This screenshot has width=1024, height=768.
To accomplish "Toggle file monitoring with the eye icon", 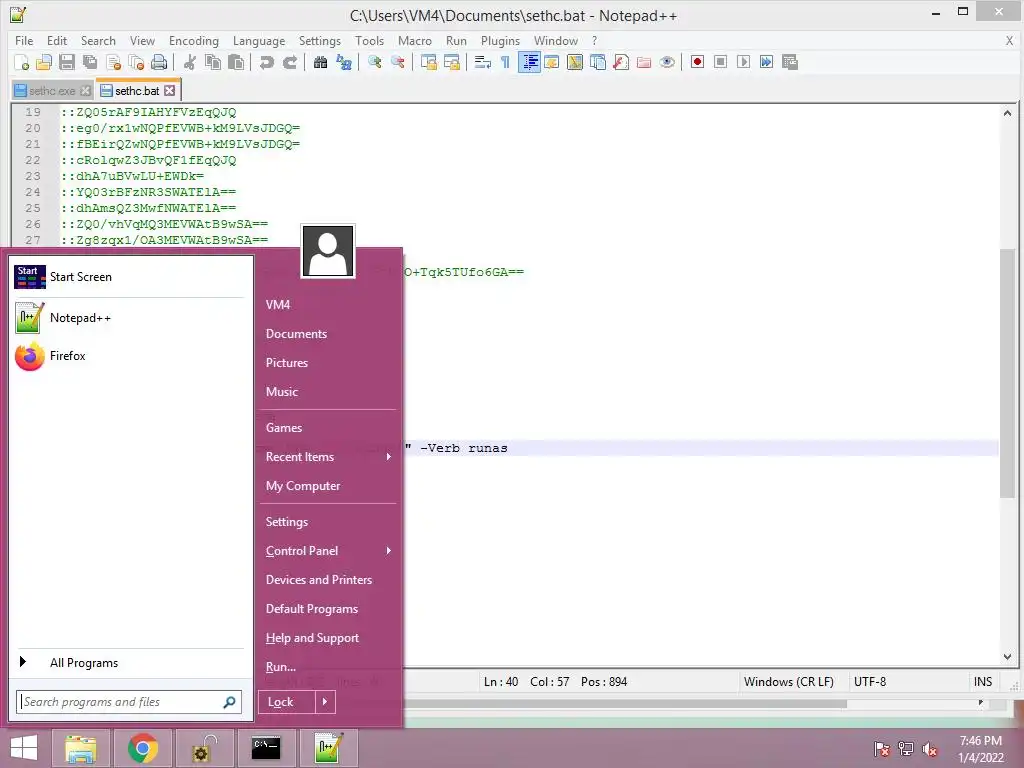I will pyautogui.click(x=667, y=62).
